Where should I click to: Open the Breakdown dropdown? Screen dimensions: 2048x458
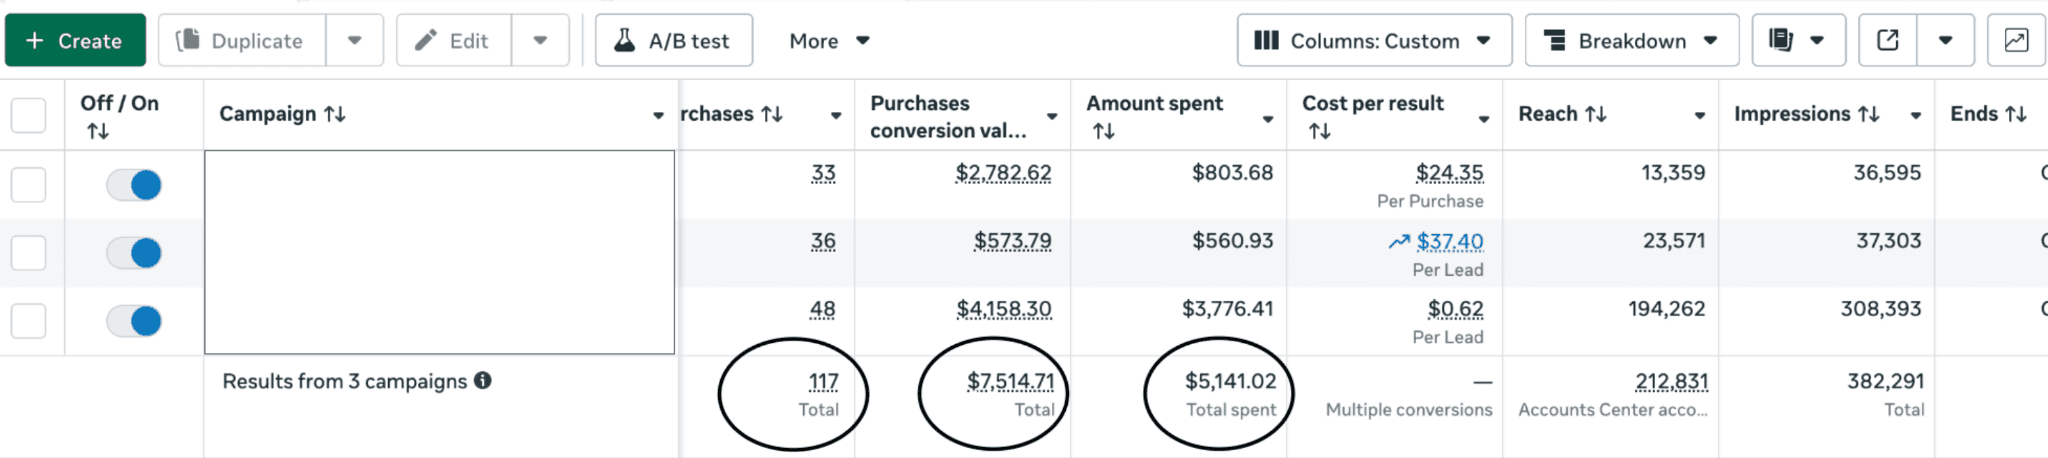point(1631,41)
